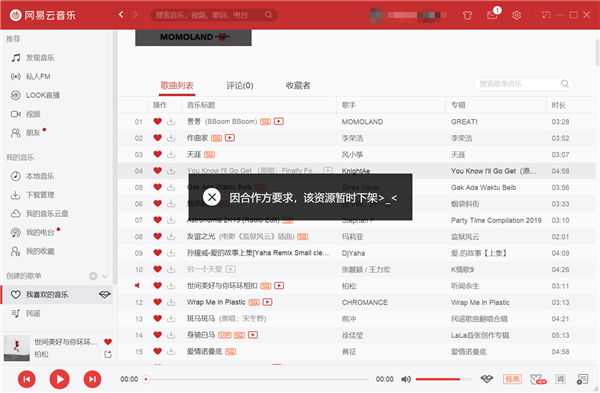Play MV of 世间美好与你环环相扣

pos(279,285)
